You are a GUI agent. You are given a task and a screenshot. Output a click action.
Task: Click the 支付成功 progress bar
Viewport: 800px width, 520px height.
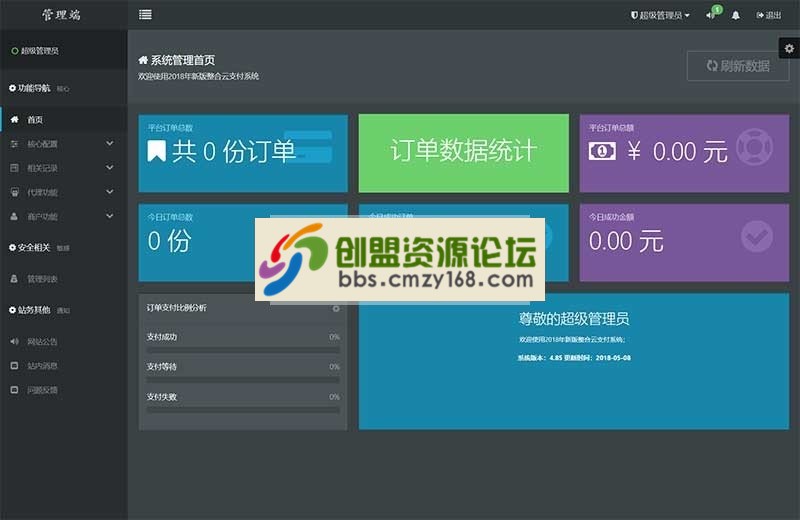(243, 351)
